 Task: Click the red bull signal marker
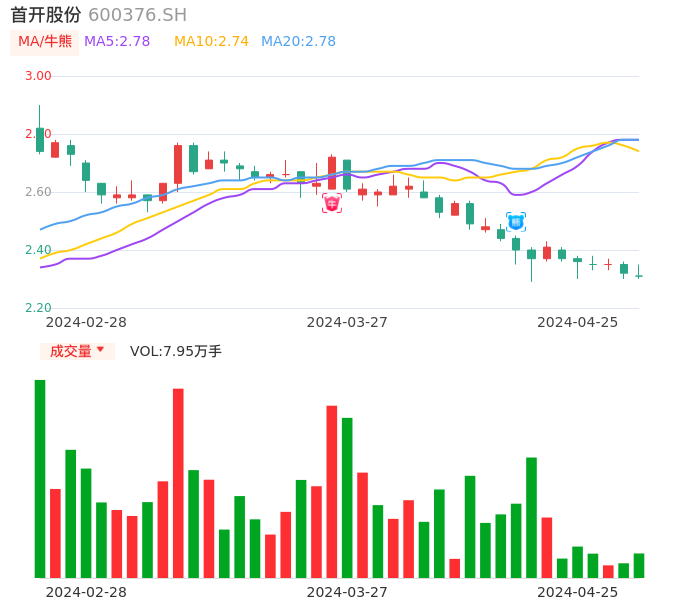(x=332, y=203)
